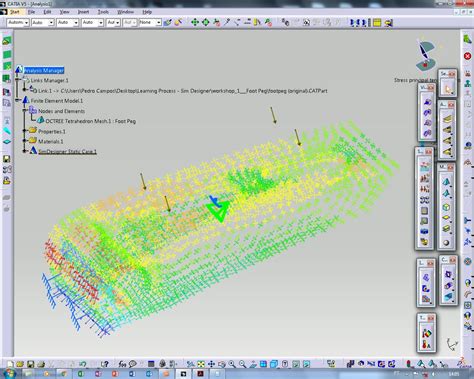Click the What's This help icon

(x=105, y=364)
